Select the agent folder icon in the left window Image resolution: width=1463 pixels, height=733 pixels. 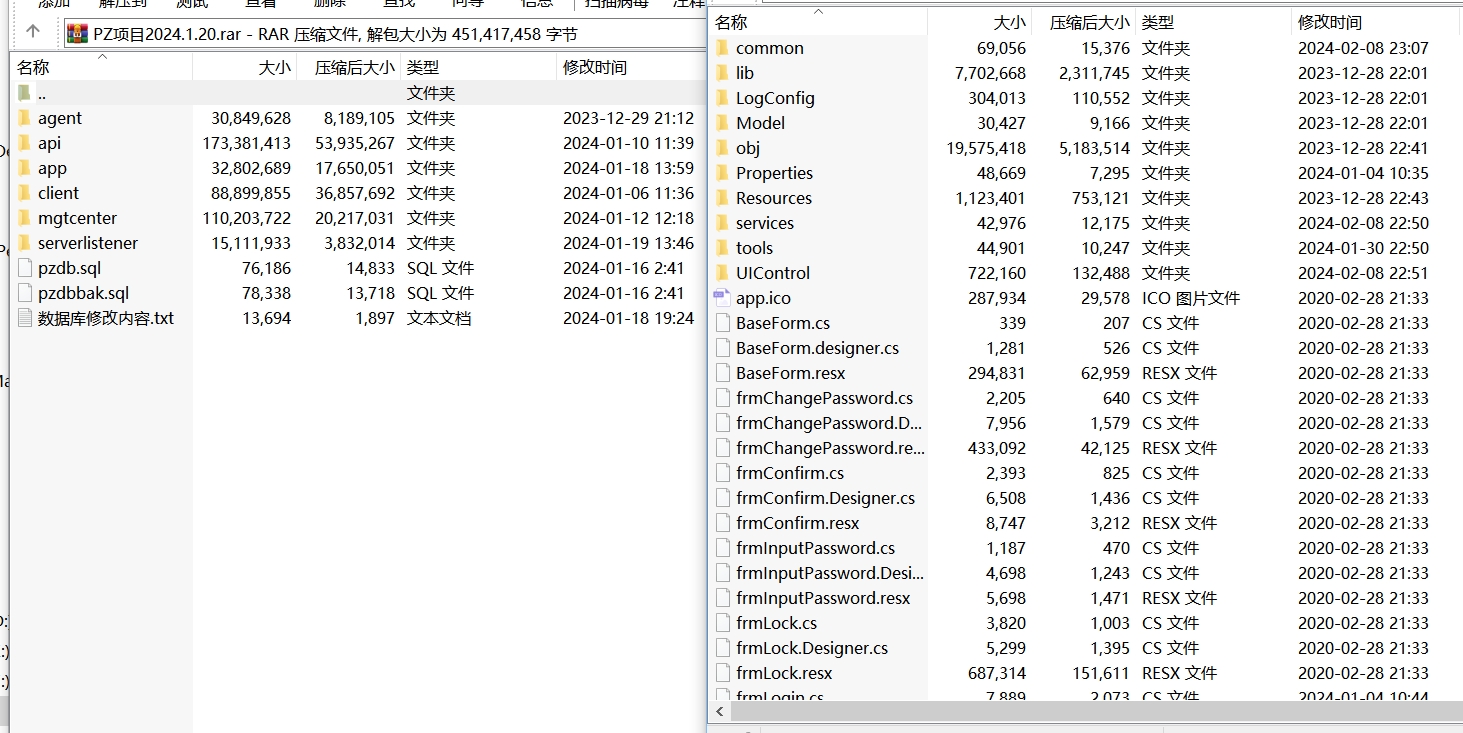tap(25, 118)
